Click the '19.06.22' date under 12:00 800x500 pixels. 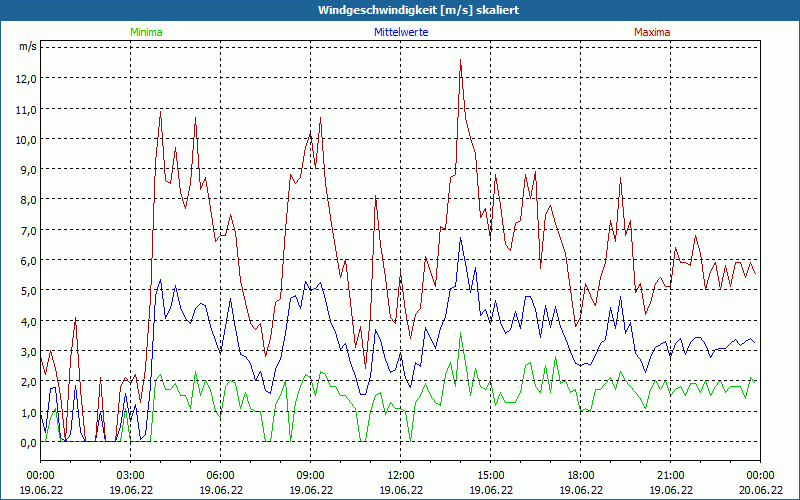[x=401, y=490]
